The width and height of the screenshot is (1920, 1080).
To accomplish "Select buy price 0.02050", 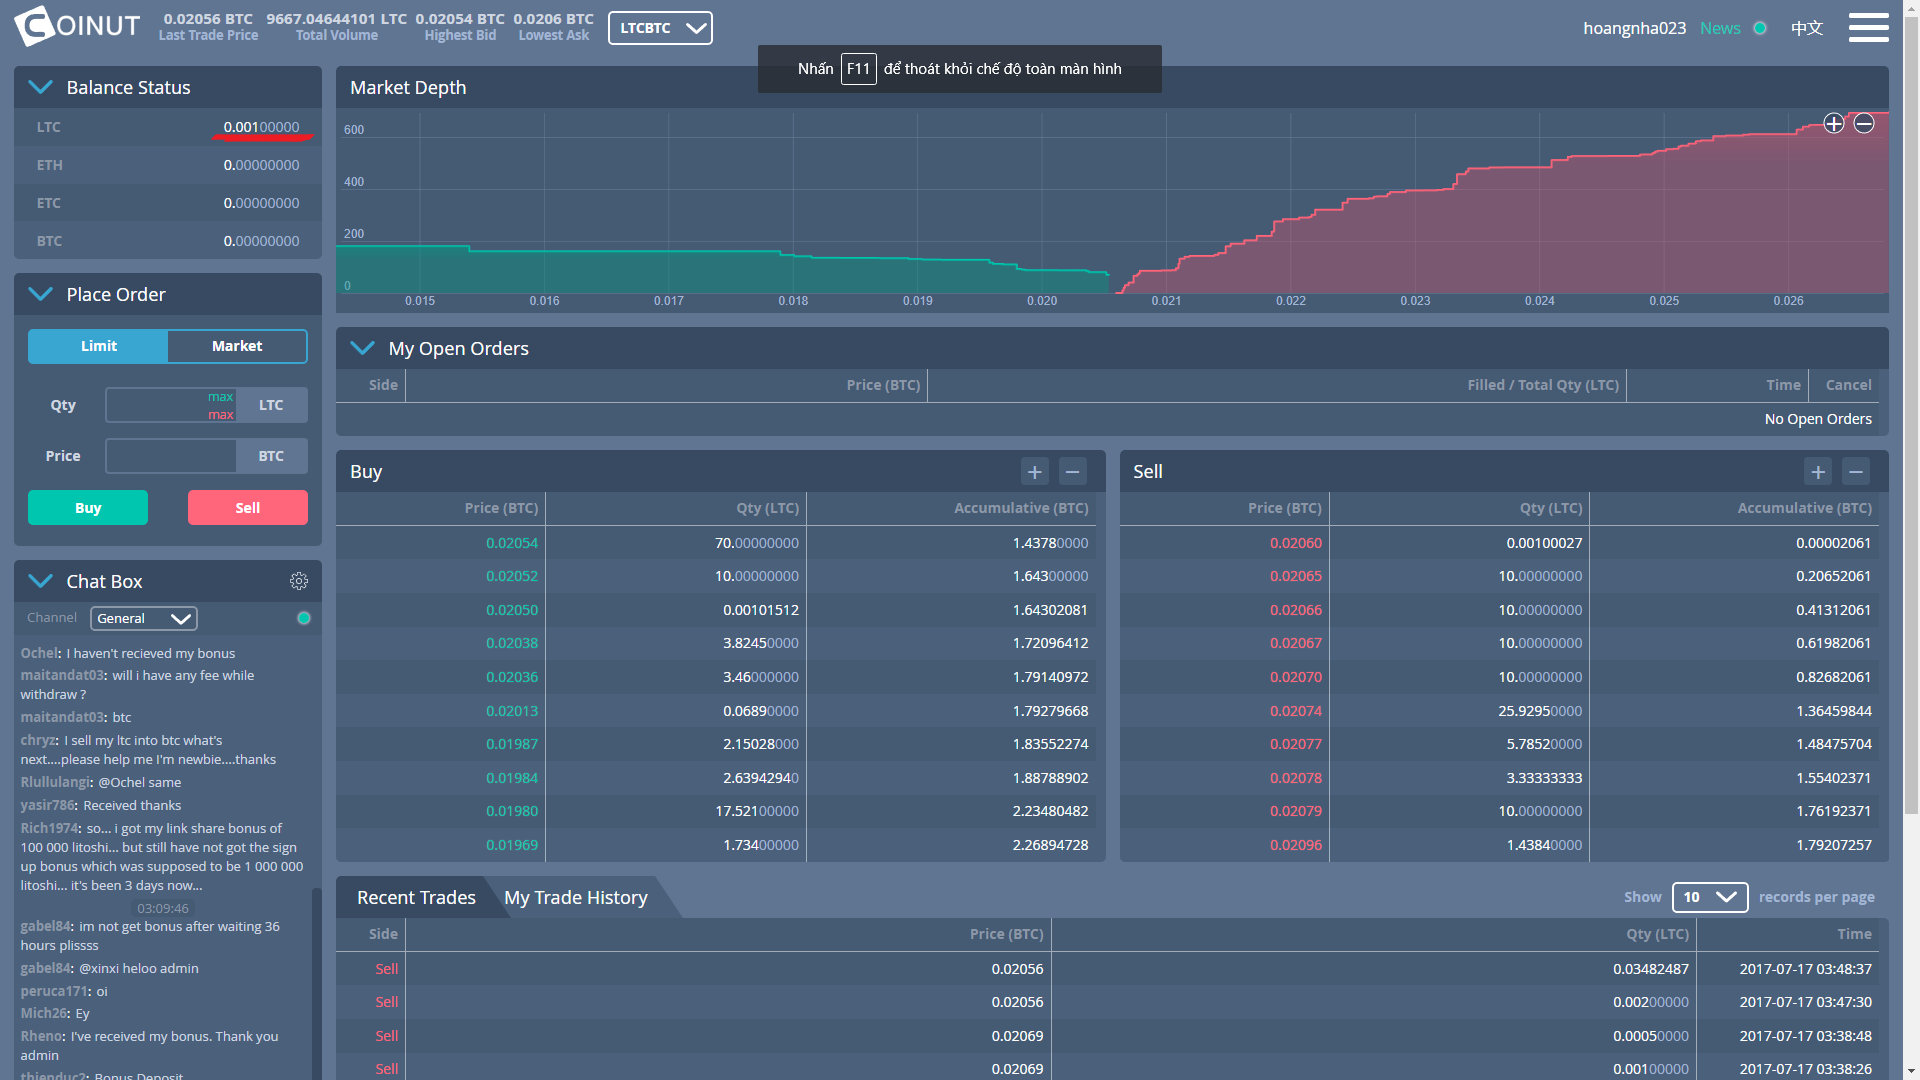I will point(512,610).
